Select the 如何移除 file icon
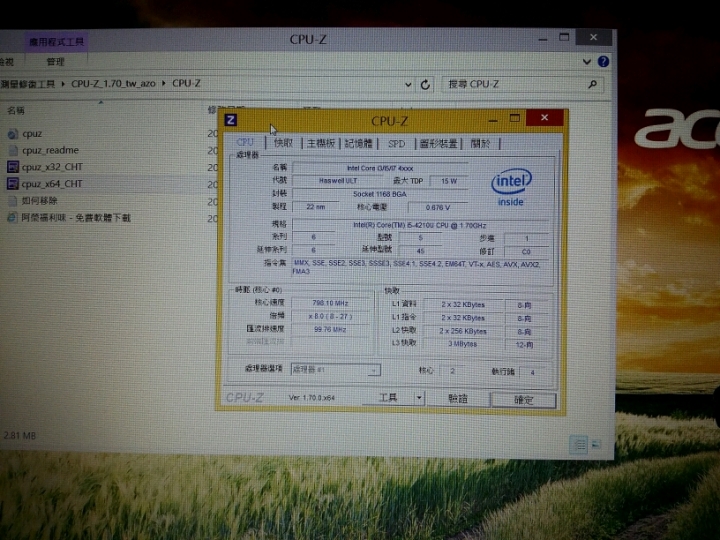This screenshot has width=720, height=540. [x=13, y=201]
